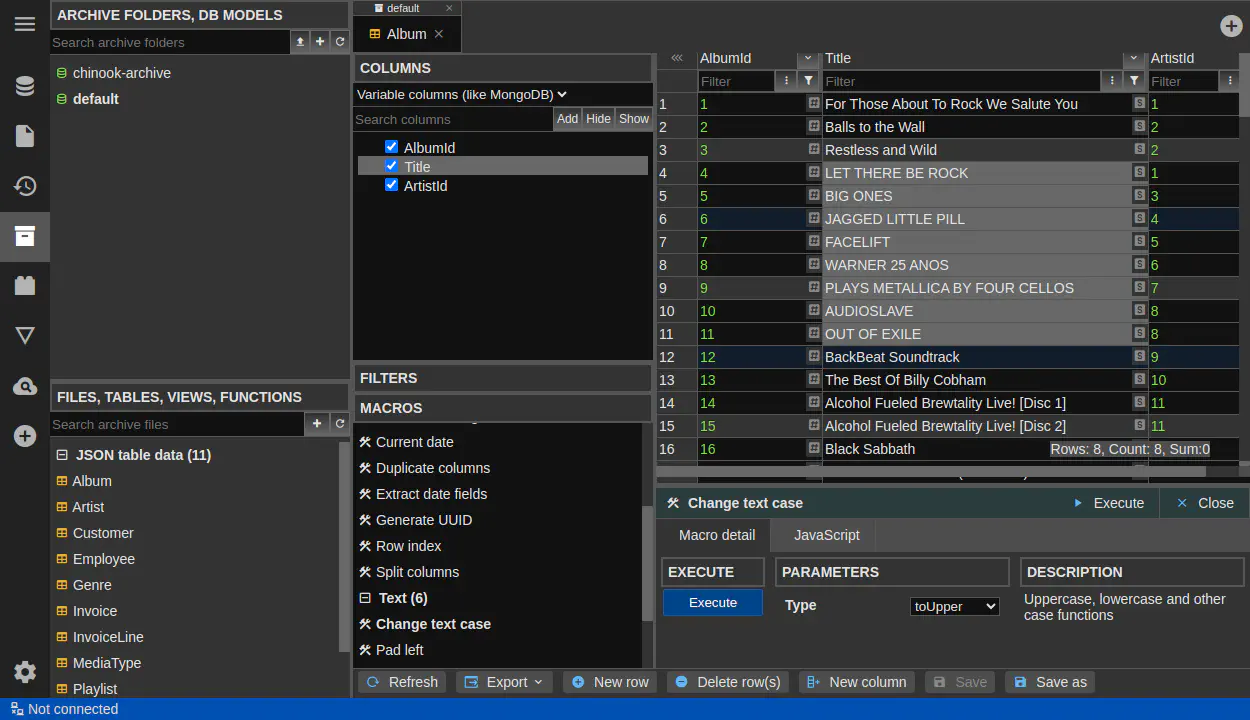Click the Refresh button

(x=402, y=682)
